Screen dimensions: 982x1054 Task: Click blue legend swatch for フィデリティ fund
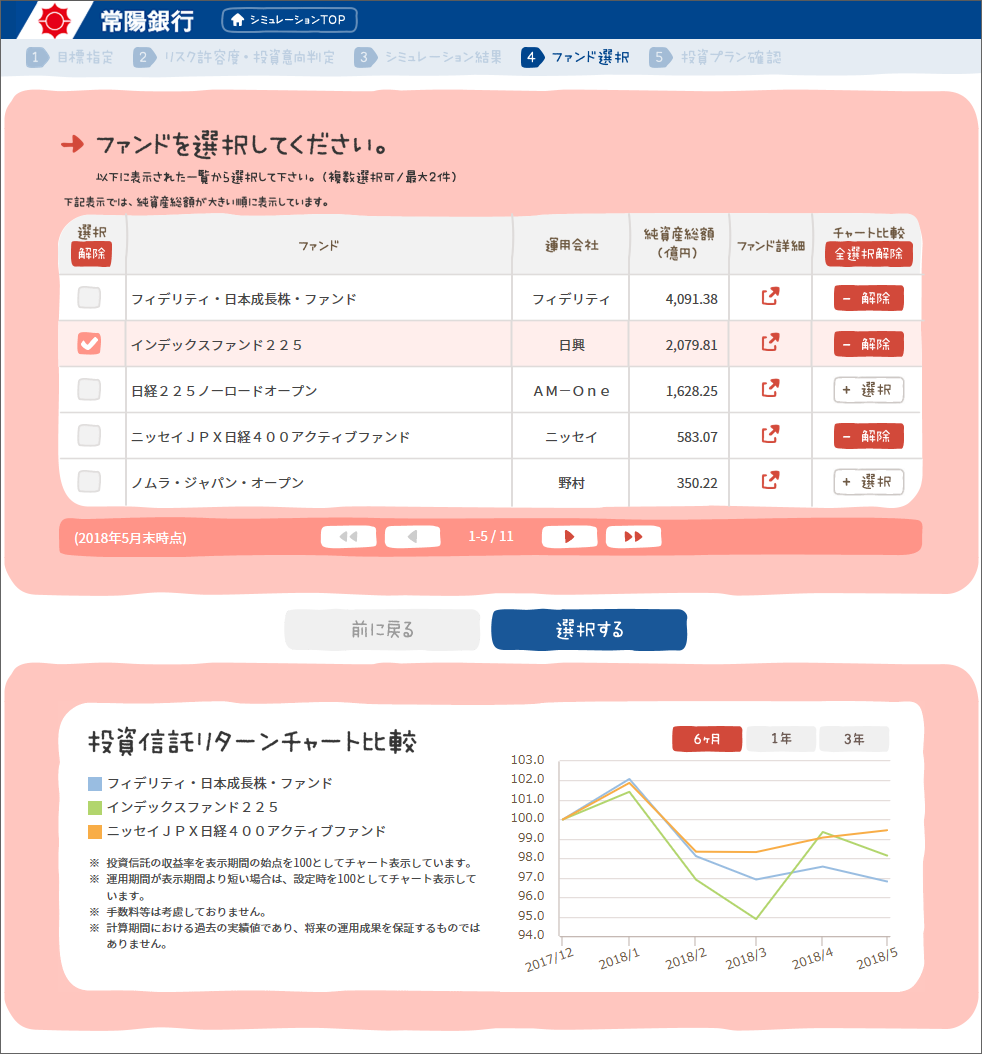(95, 784)
